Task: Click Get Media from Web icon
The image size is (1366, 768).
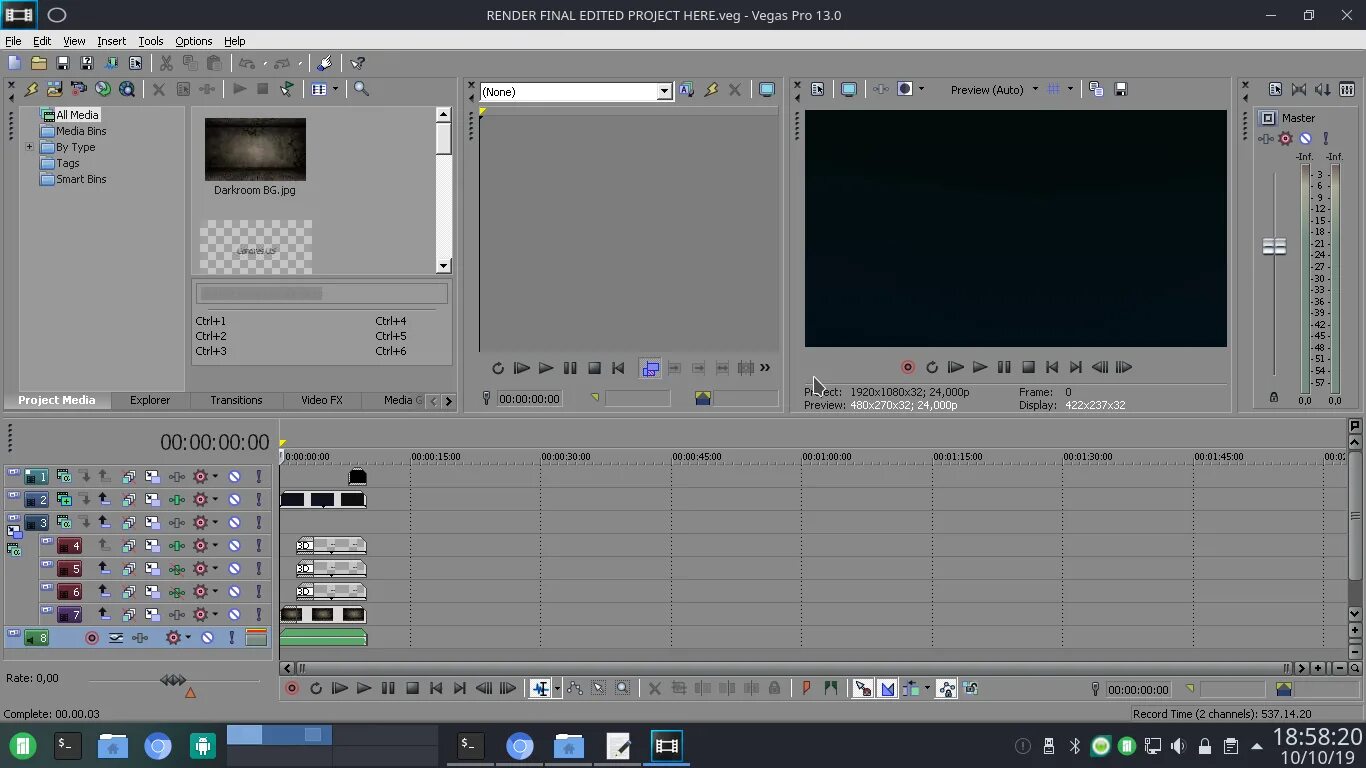Action: tap(127, 89)
